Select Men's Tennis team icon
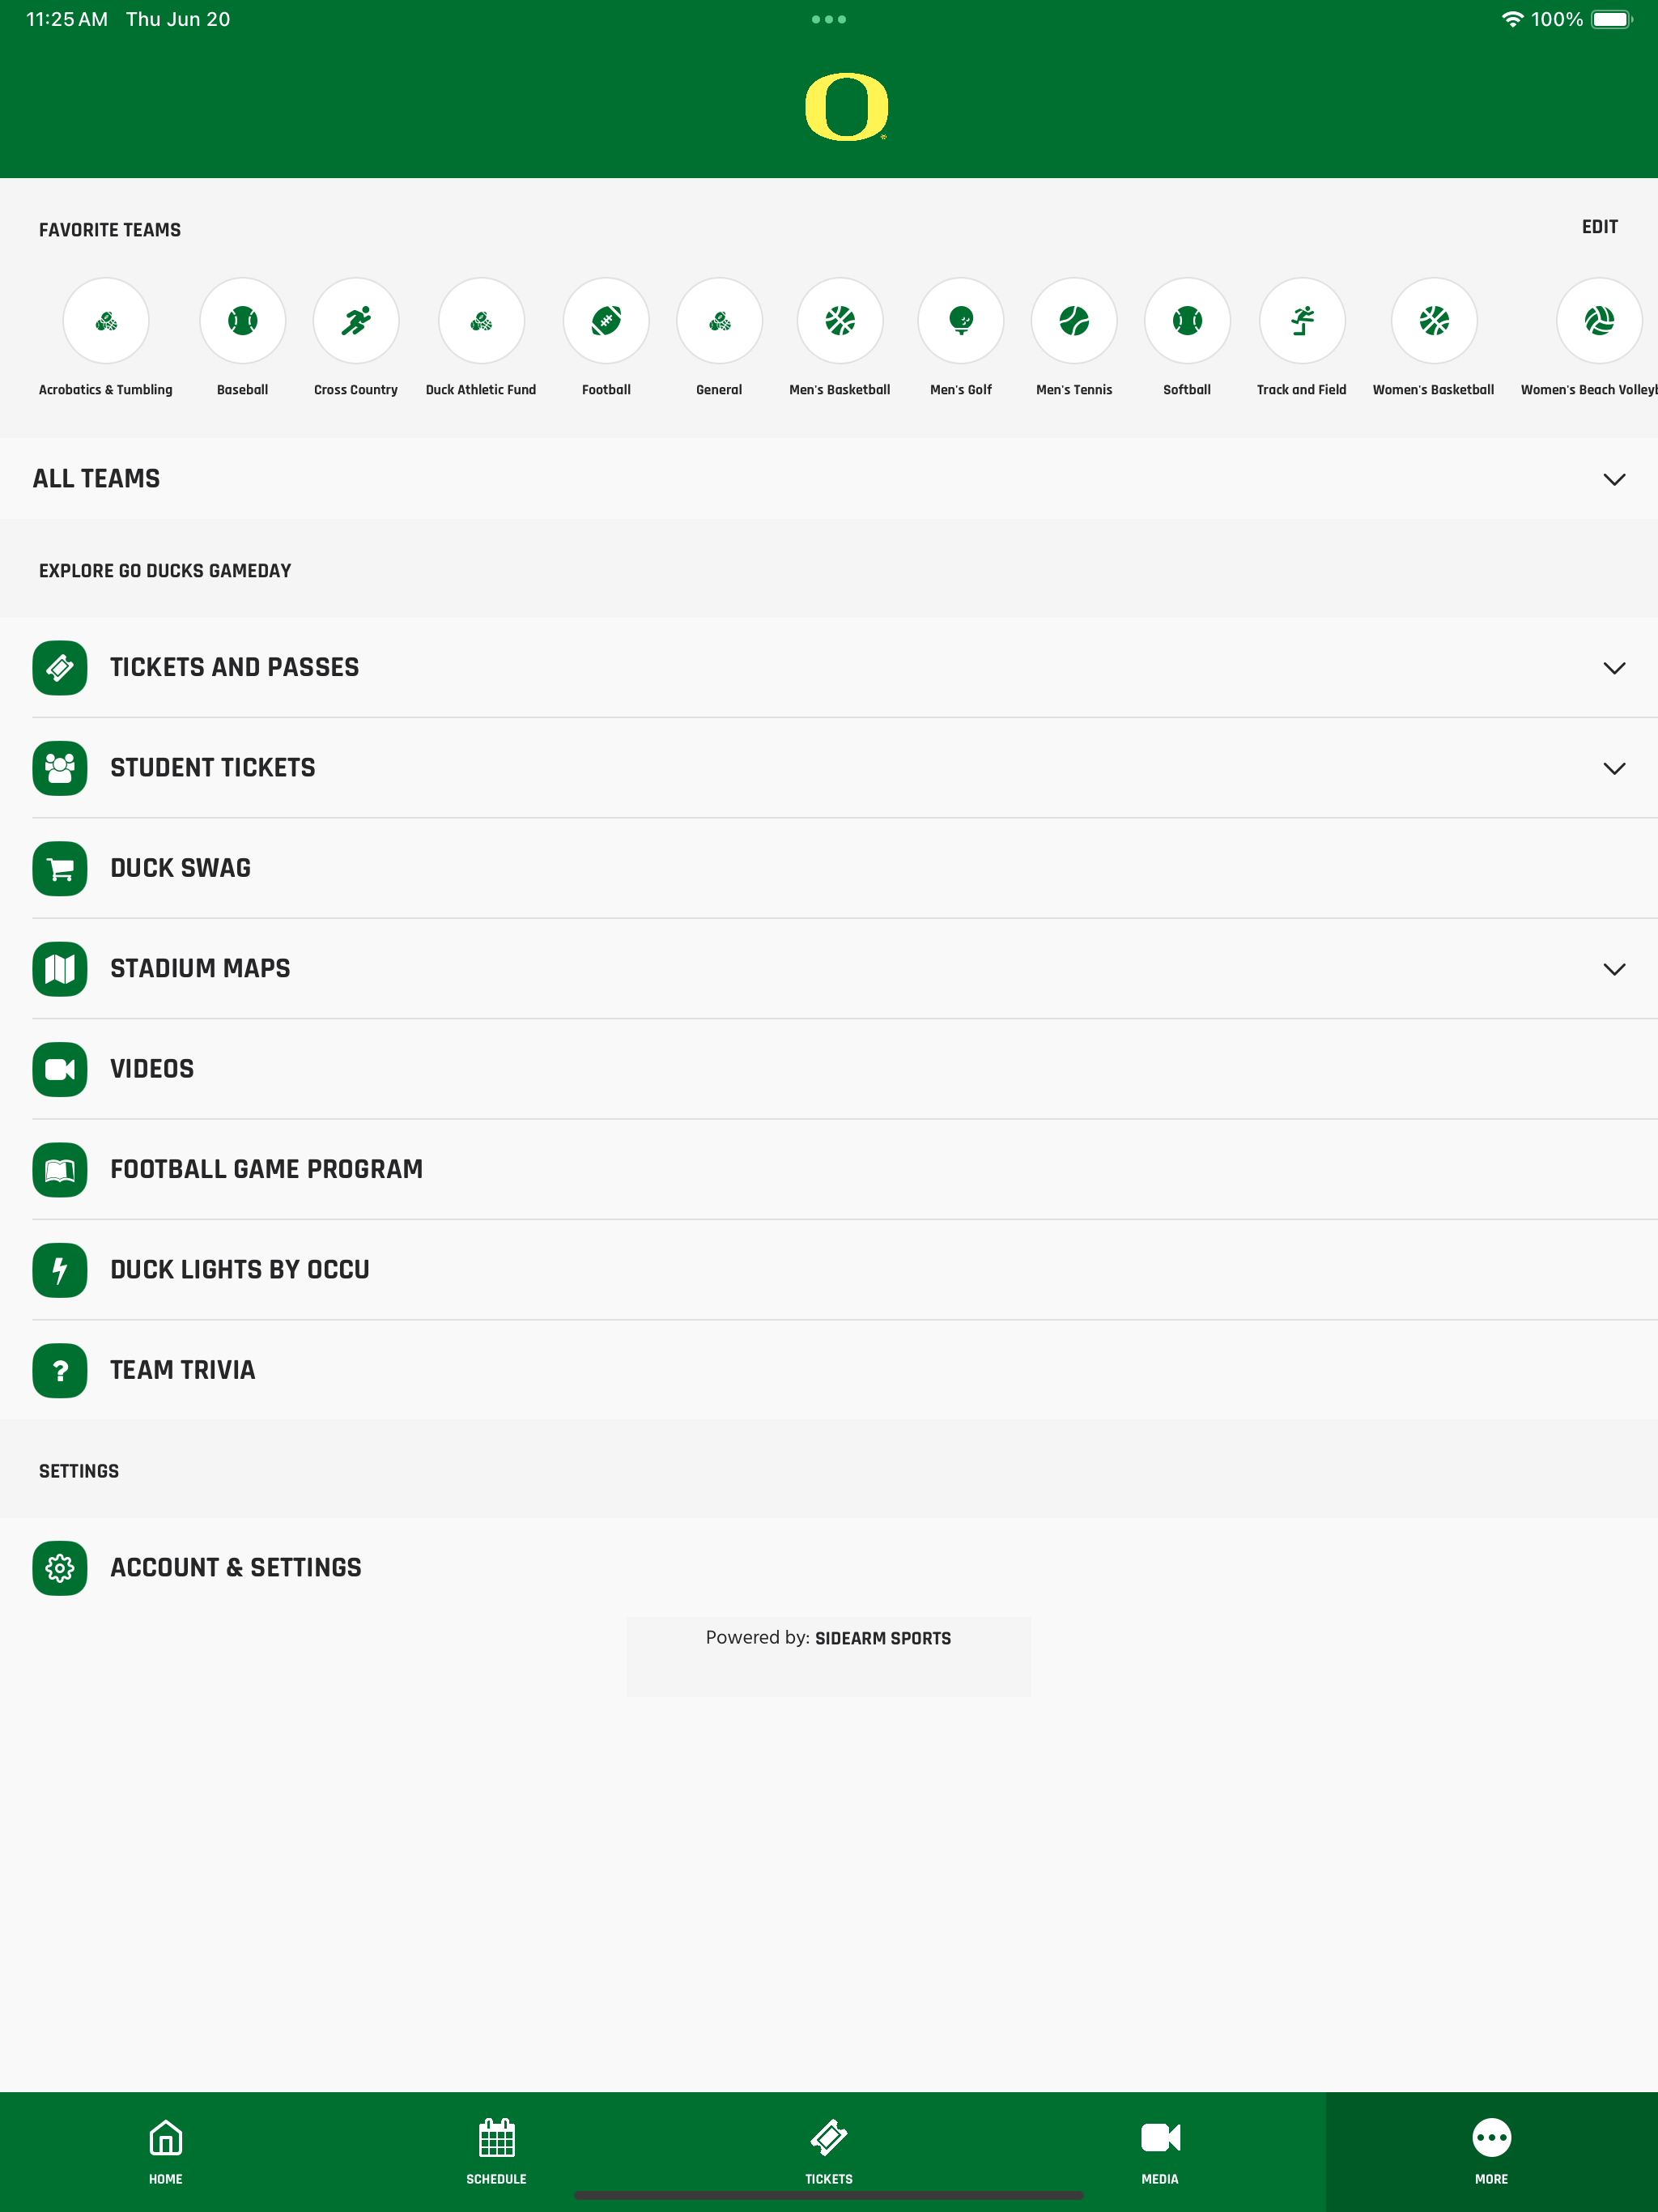The width and height of the screenshot is (1658, 2212). (1074, 321)
